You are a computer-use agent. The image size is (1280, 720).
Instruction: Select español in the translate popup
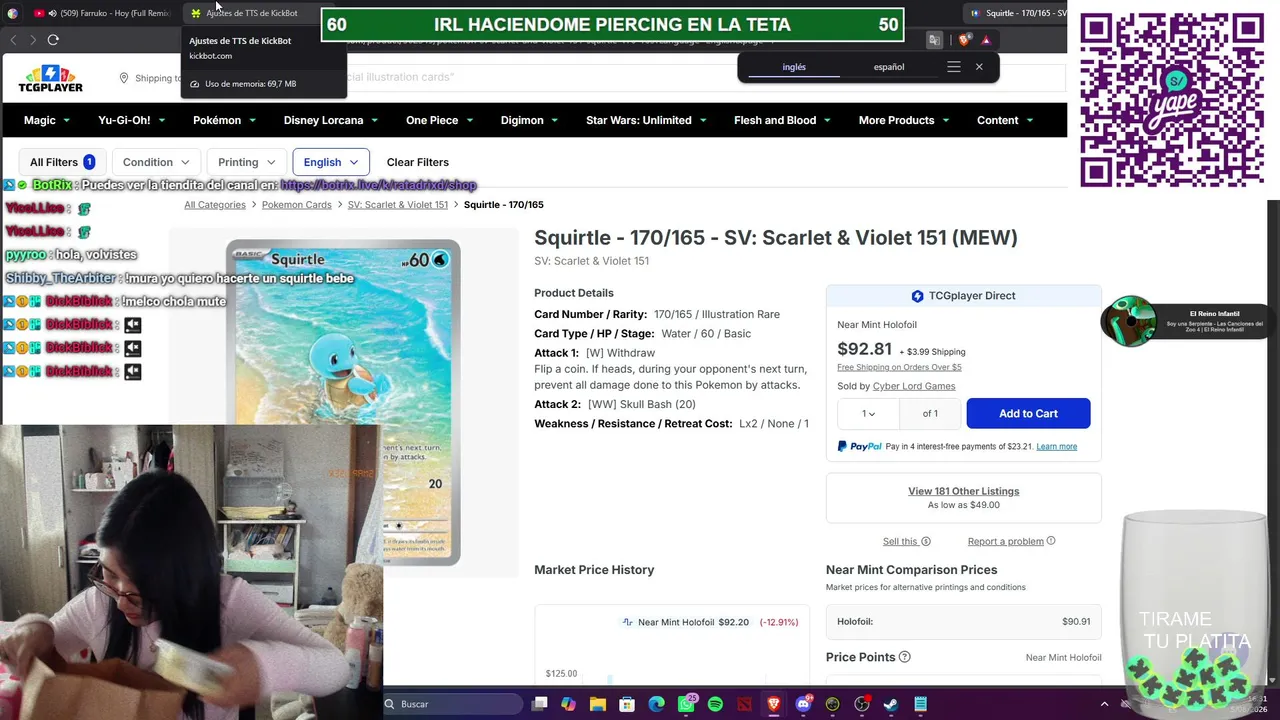(x=889, y=67)
